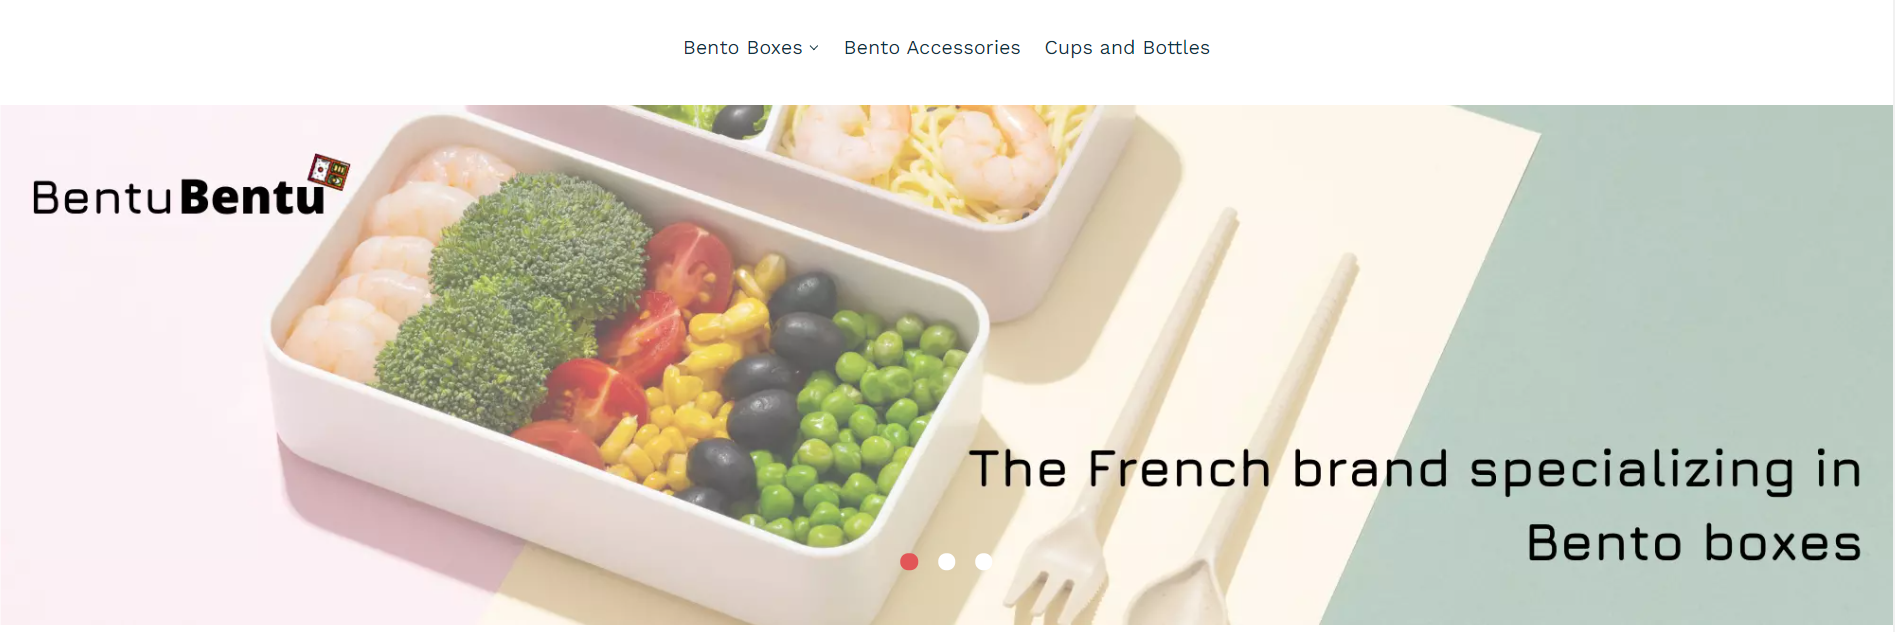Viewport: 1895px width, 632px height.
Task: Click the bold 'Bentu' part of the logo
Action: (253, 197)
